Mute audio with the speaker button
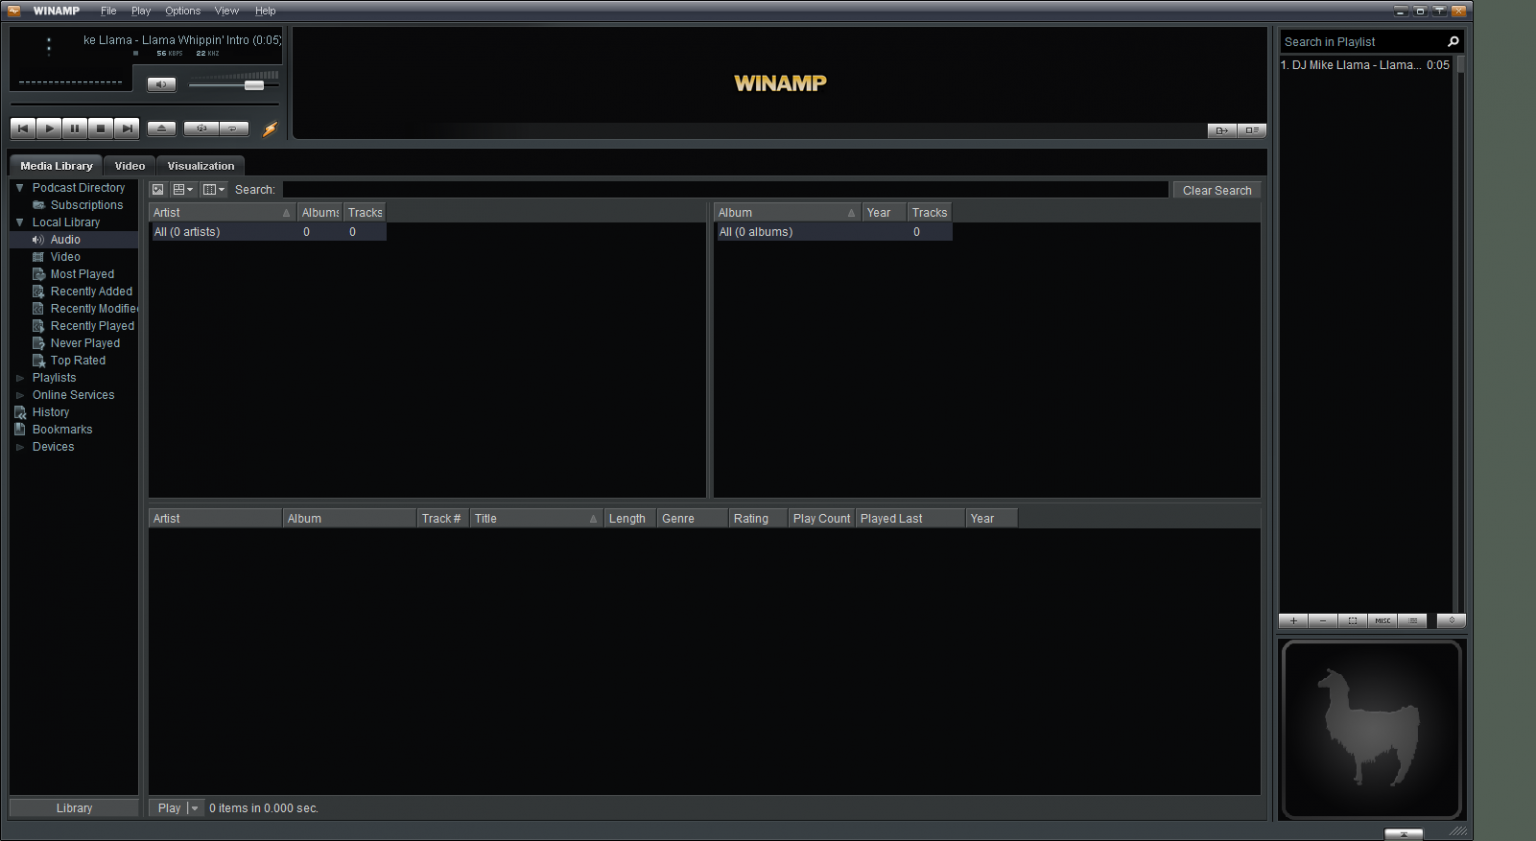The height and width of the screenshot is (841, 1536). tap(161, 84)
